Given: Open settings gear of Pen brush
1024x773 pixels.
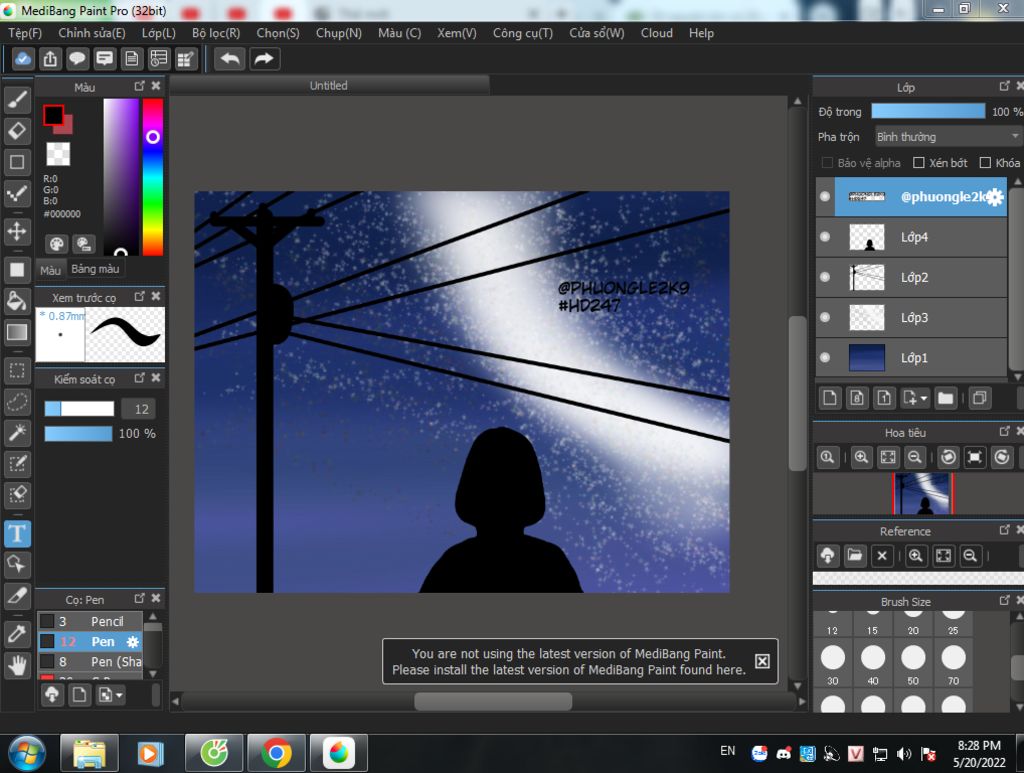Looking at the screenshot, I should coord(133,642).
